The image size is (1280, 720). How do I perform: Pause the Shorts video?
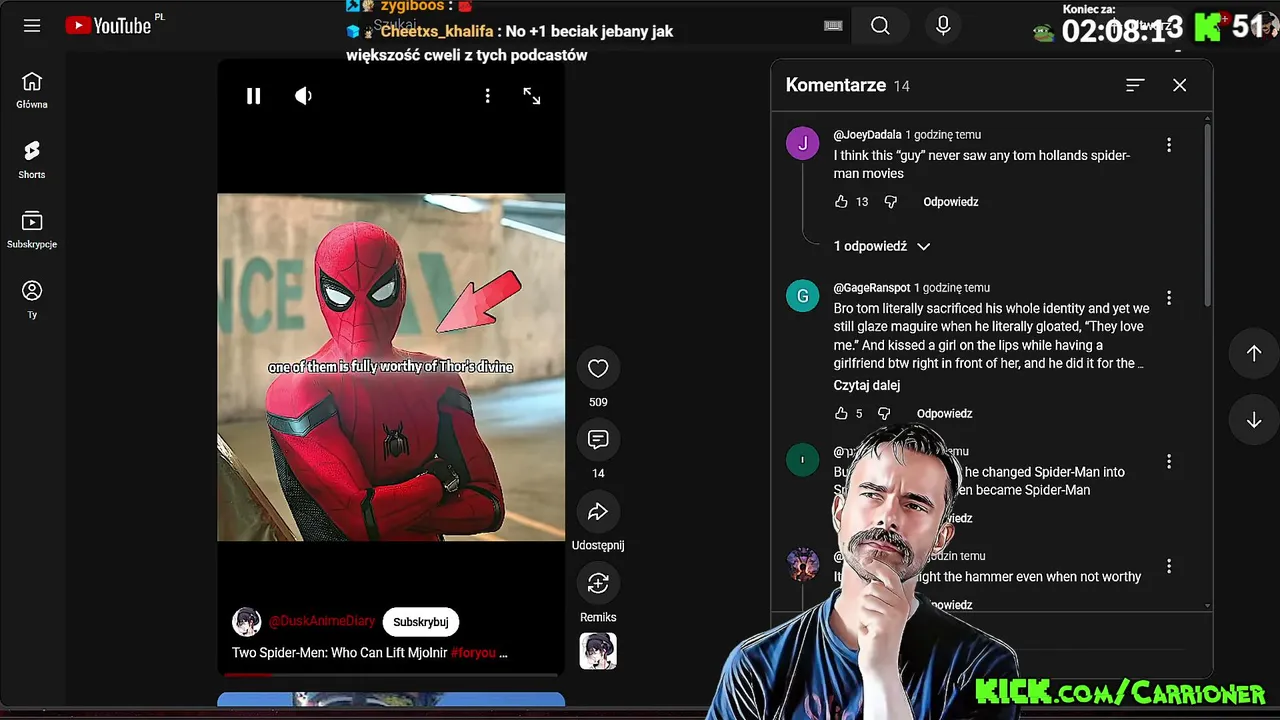pyautogui.click(x=254, y=96)
